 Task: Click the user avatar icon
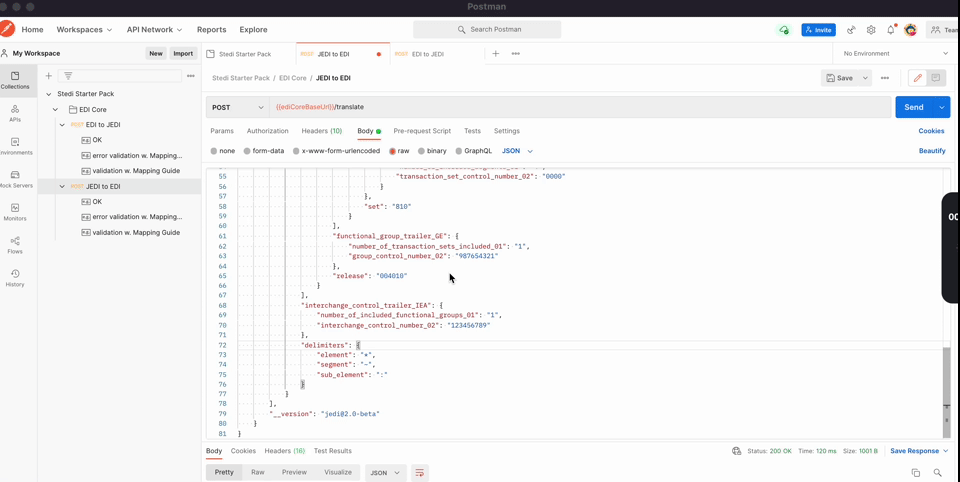(910, 29)
